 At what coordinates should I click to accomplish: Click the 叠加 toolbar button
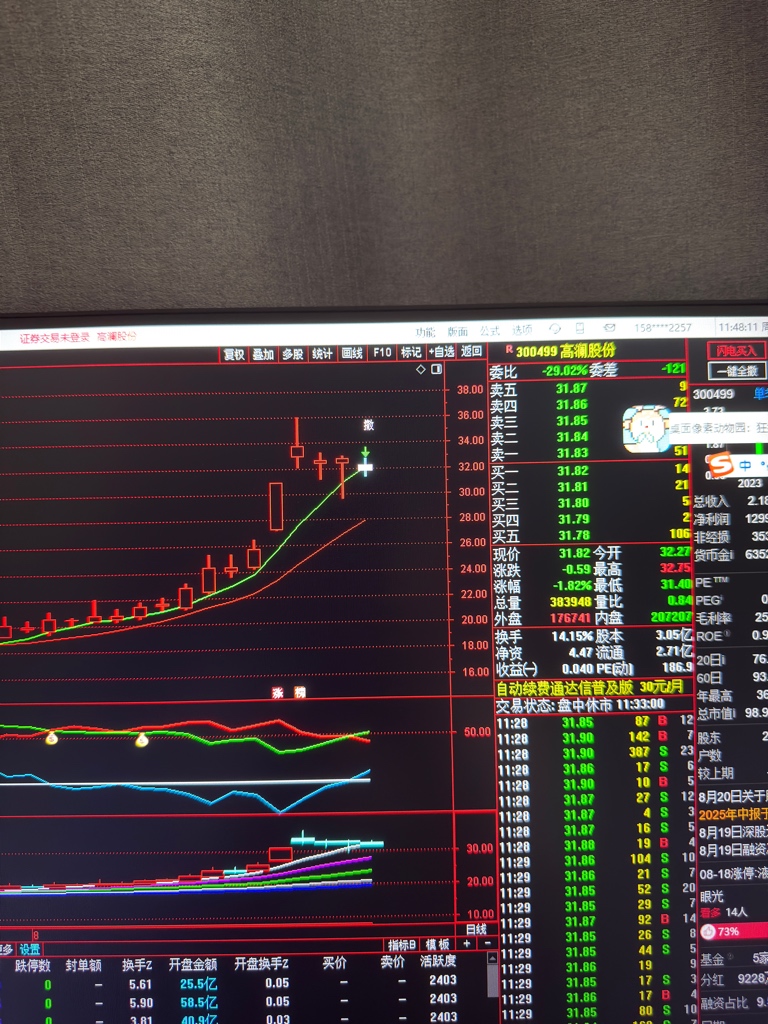[263, 354]
